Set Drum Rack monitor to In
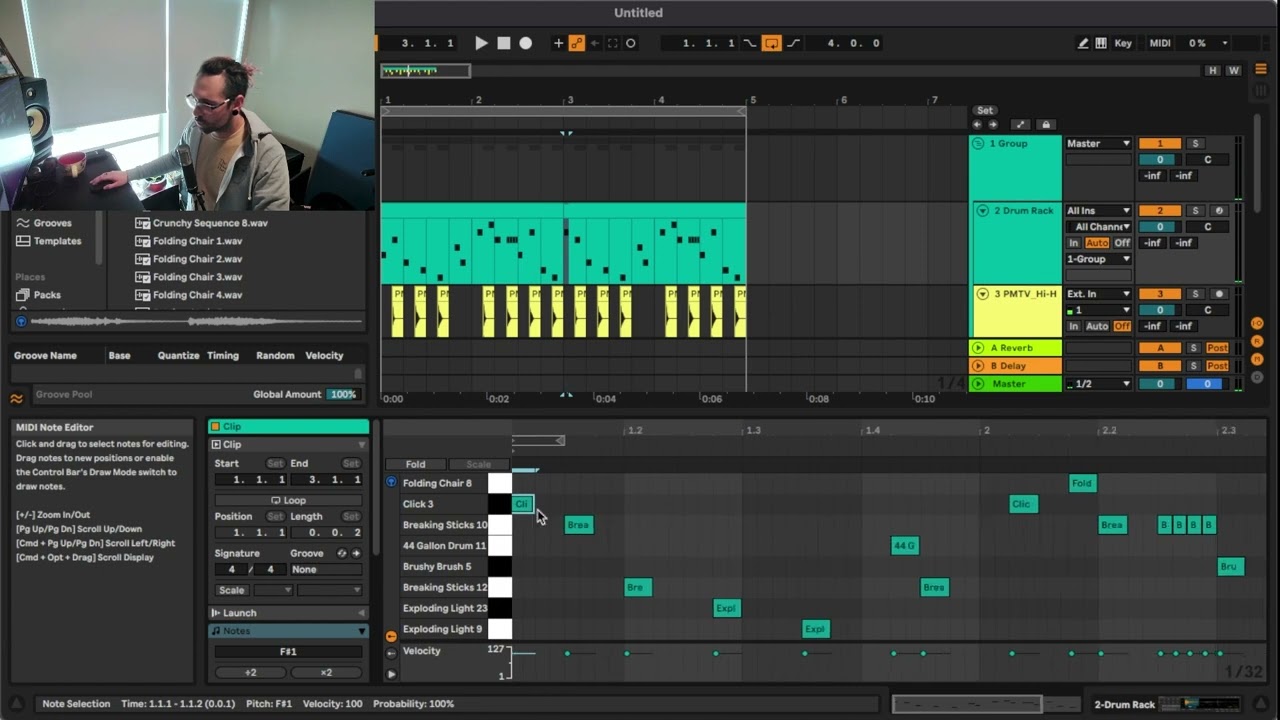1280x720 pixels. pyautogui.click(x=1074, y=243)
